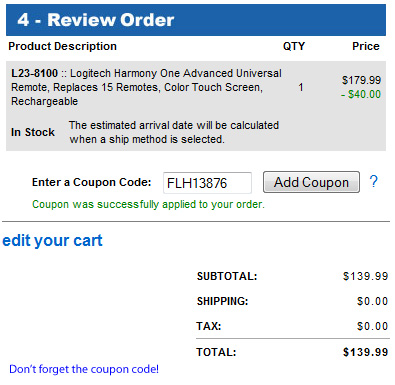Click the quantity value 1
The height and width of the screenshot is (385, 395).
point(301,87)
